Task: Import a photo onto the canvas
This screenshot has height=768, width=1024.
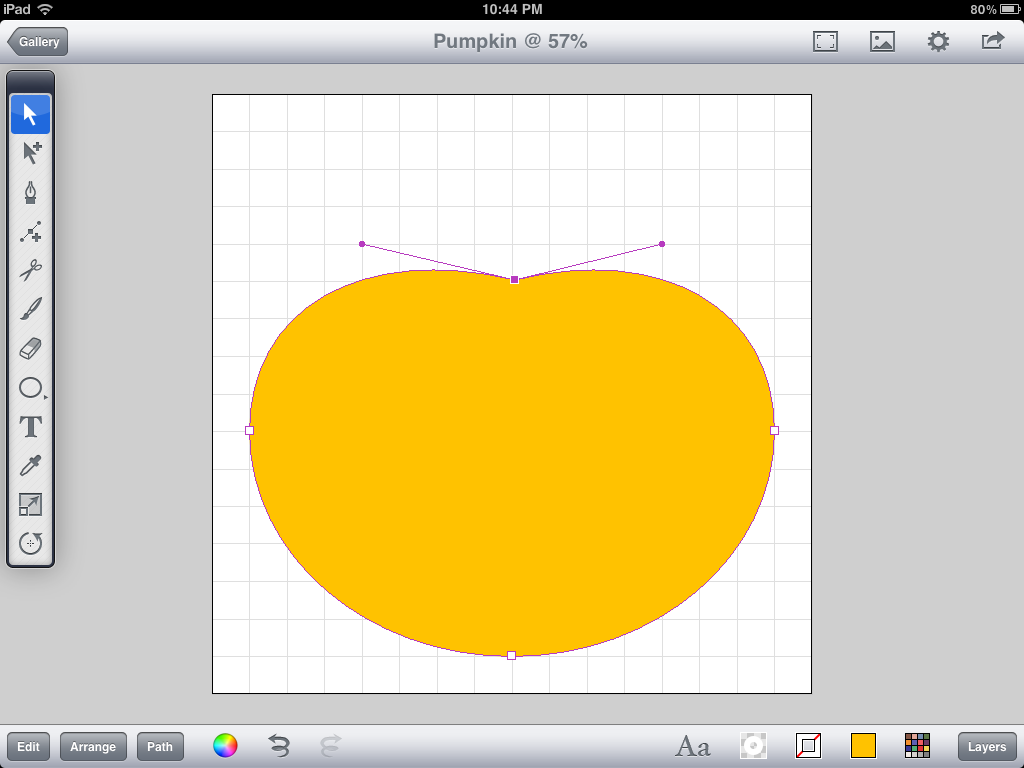Action: coord(882,41)
